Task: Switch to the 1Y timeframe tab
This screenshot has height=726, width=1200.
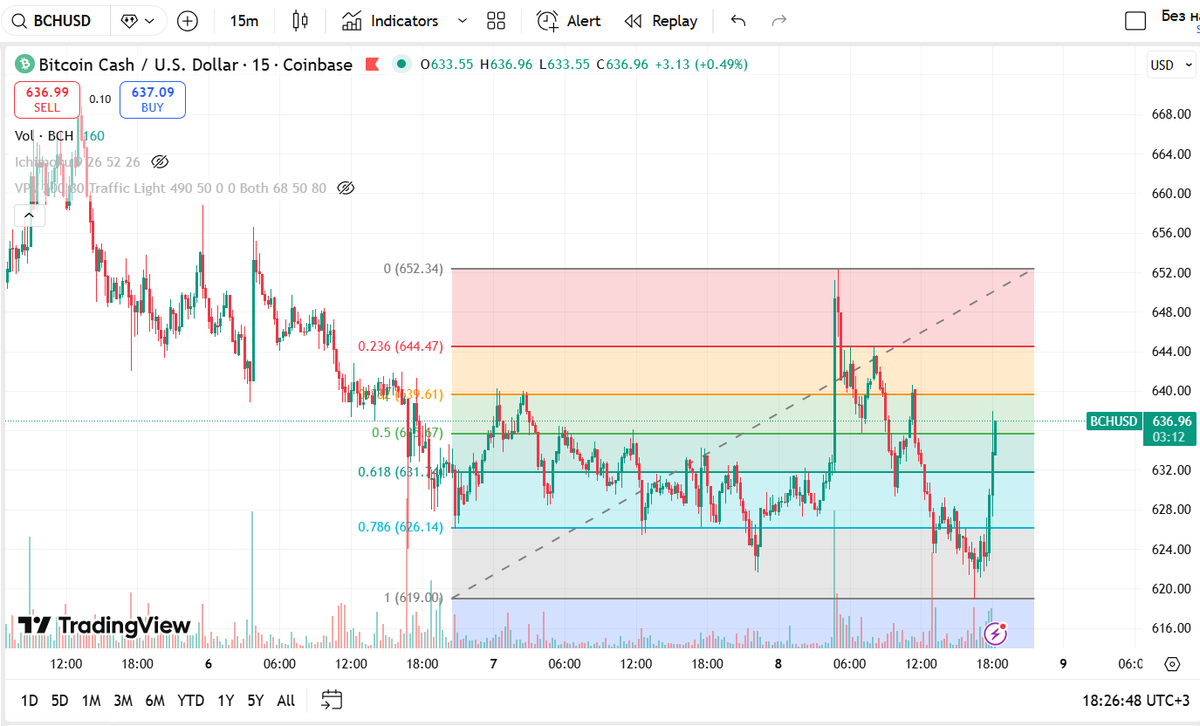Action: [225, 700]
